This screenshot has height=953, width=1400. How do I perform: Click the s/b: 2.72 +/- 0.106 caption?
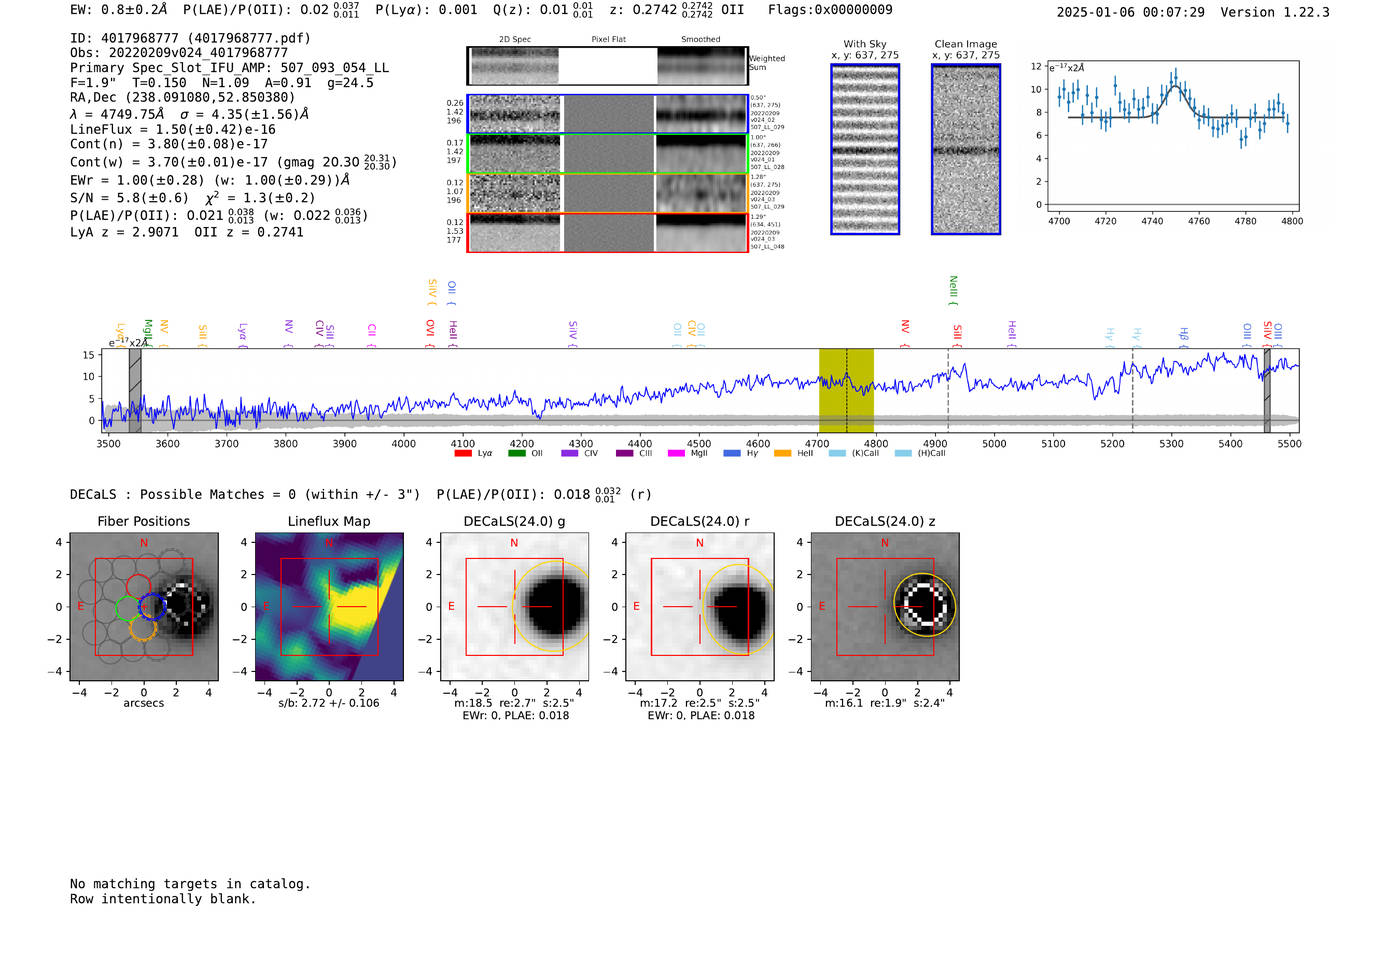(329, 703)
